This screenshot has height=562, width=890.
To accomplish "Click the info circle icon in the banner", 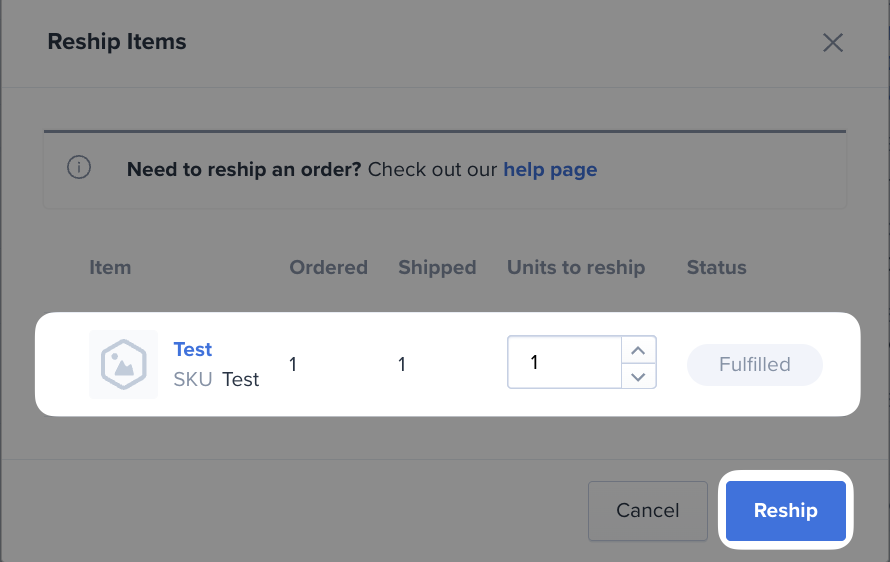I will coord(79,167).
